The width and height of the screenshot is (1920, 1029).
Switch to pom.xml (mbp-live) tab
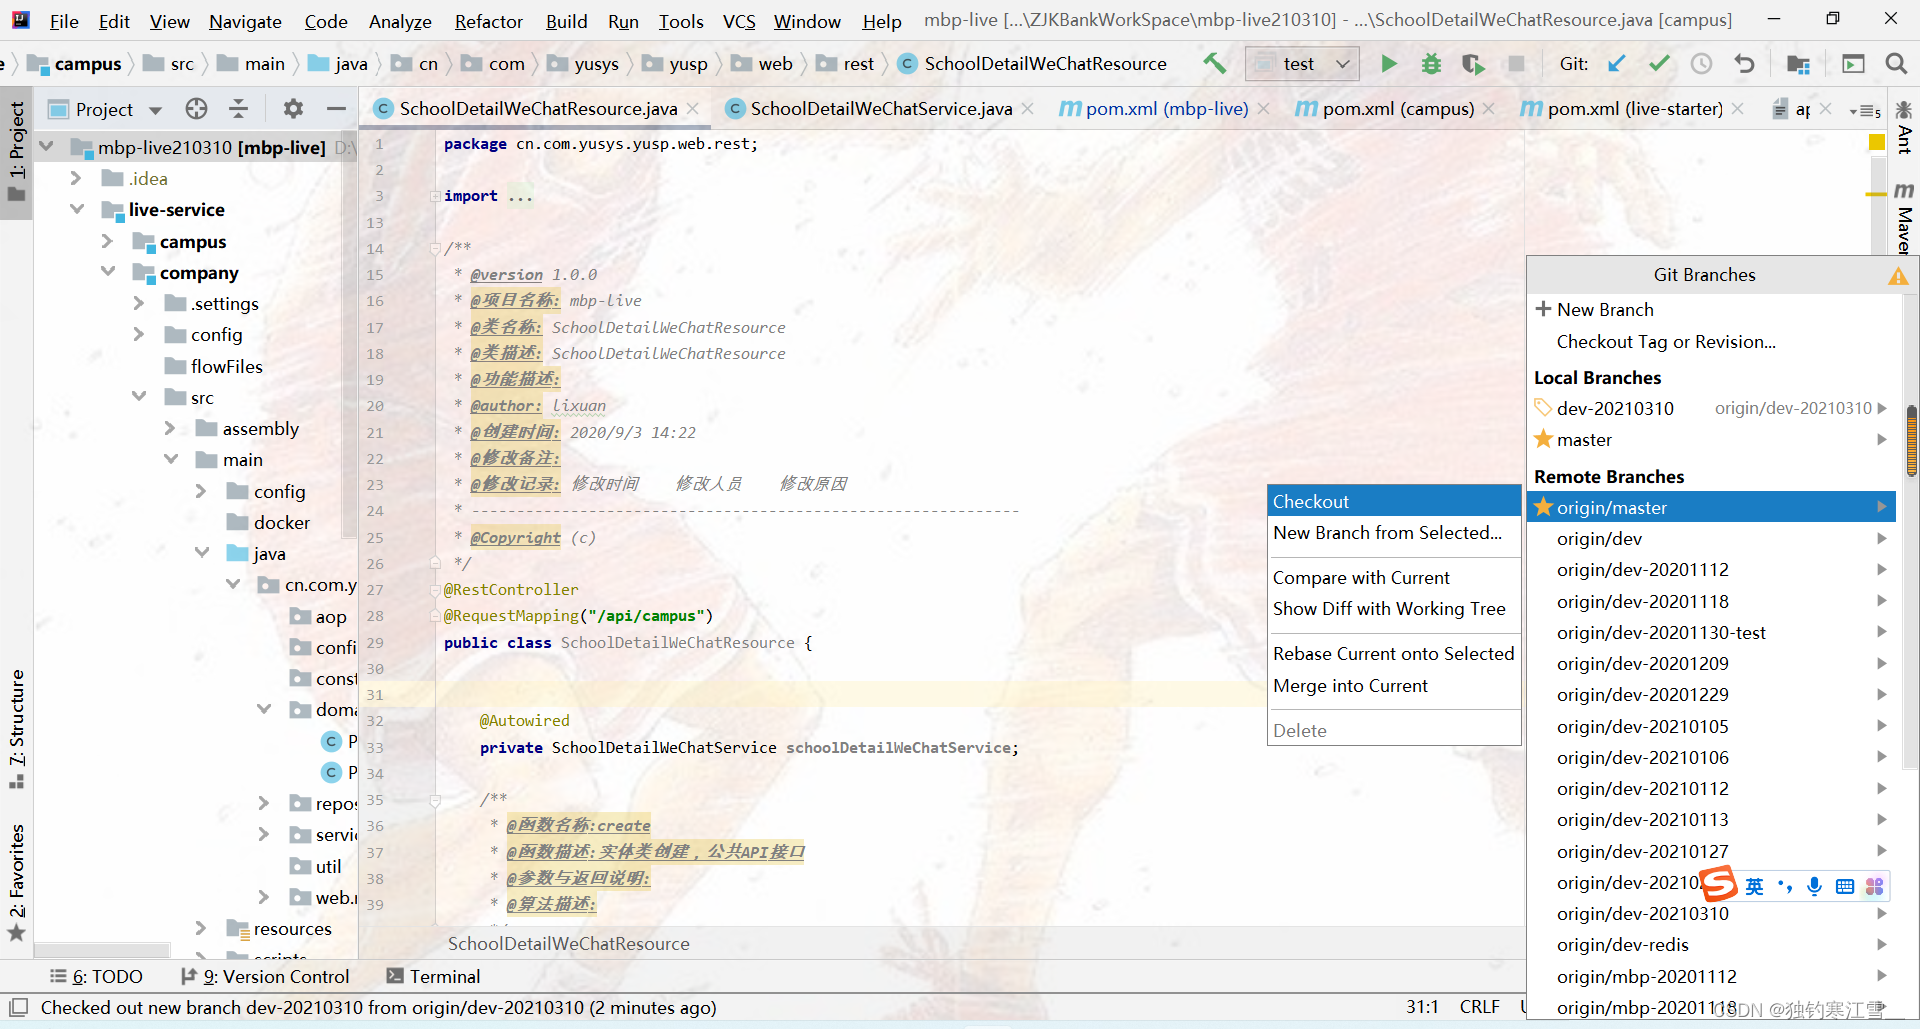tap(1166, 108)
